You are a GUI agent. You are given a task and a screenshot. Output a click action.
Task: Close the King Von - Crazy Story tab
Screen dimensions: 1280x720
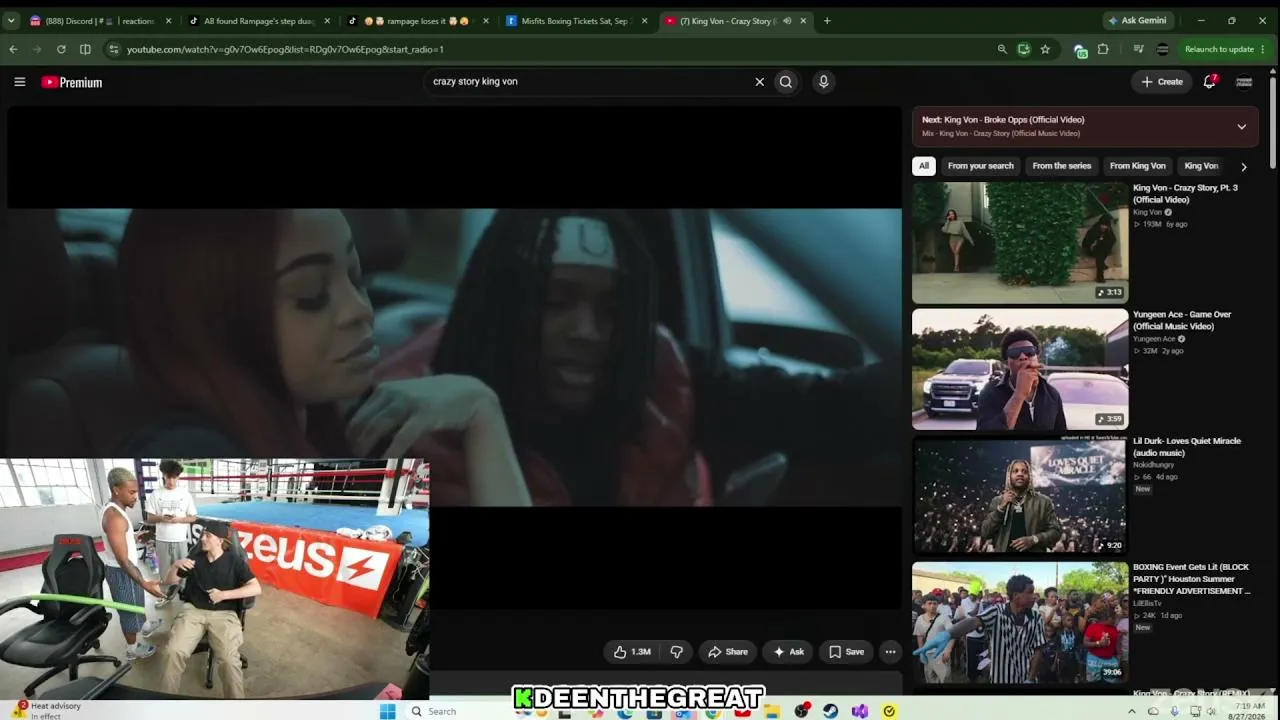(802, 21)
